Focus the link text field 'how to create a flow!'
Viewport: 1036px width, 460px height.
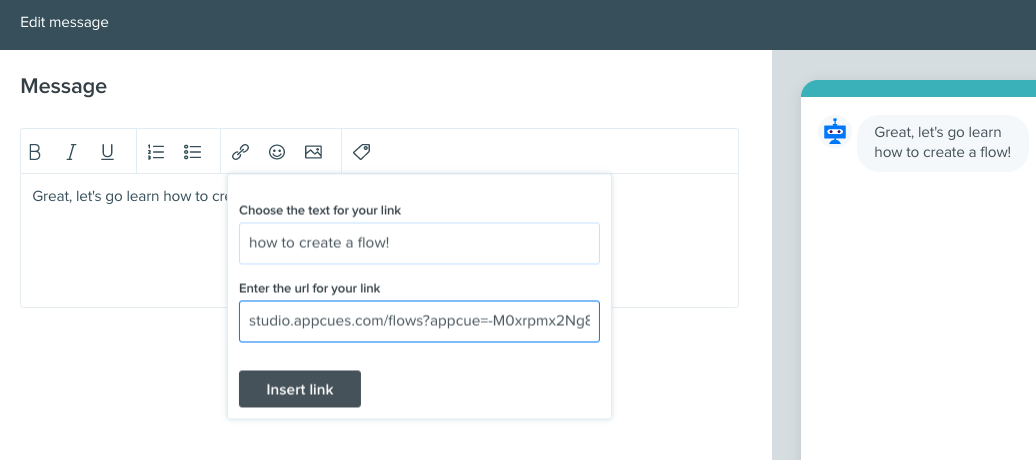pyautogui.click(x=420, y=243)
